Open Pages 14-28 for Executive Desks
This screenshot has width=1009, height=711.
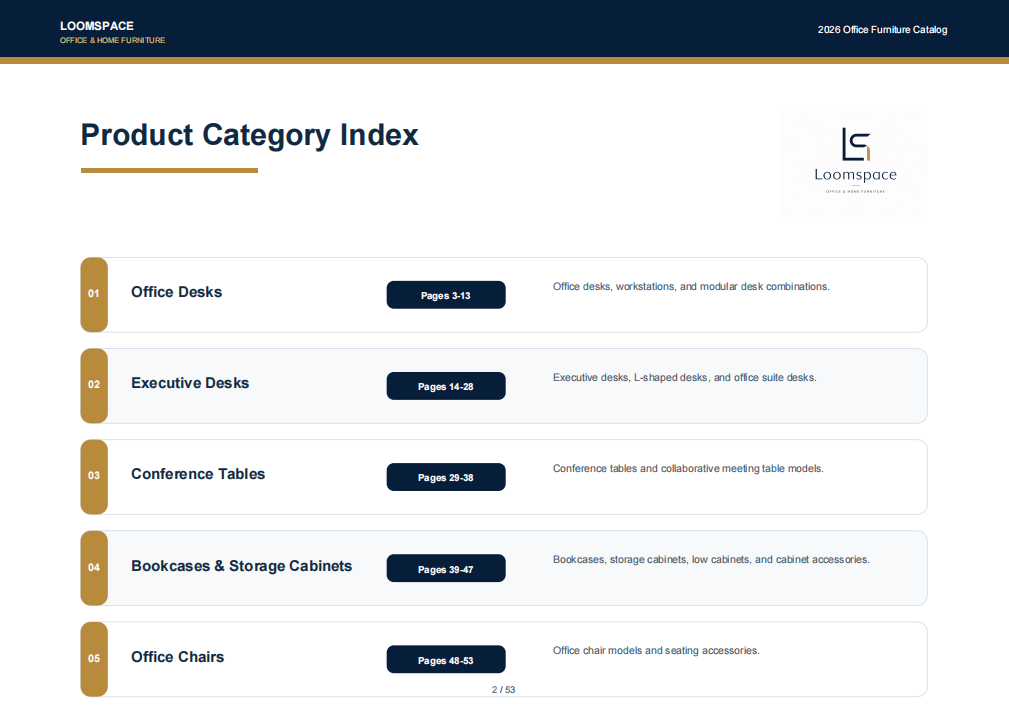tap(446, 386)
